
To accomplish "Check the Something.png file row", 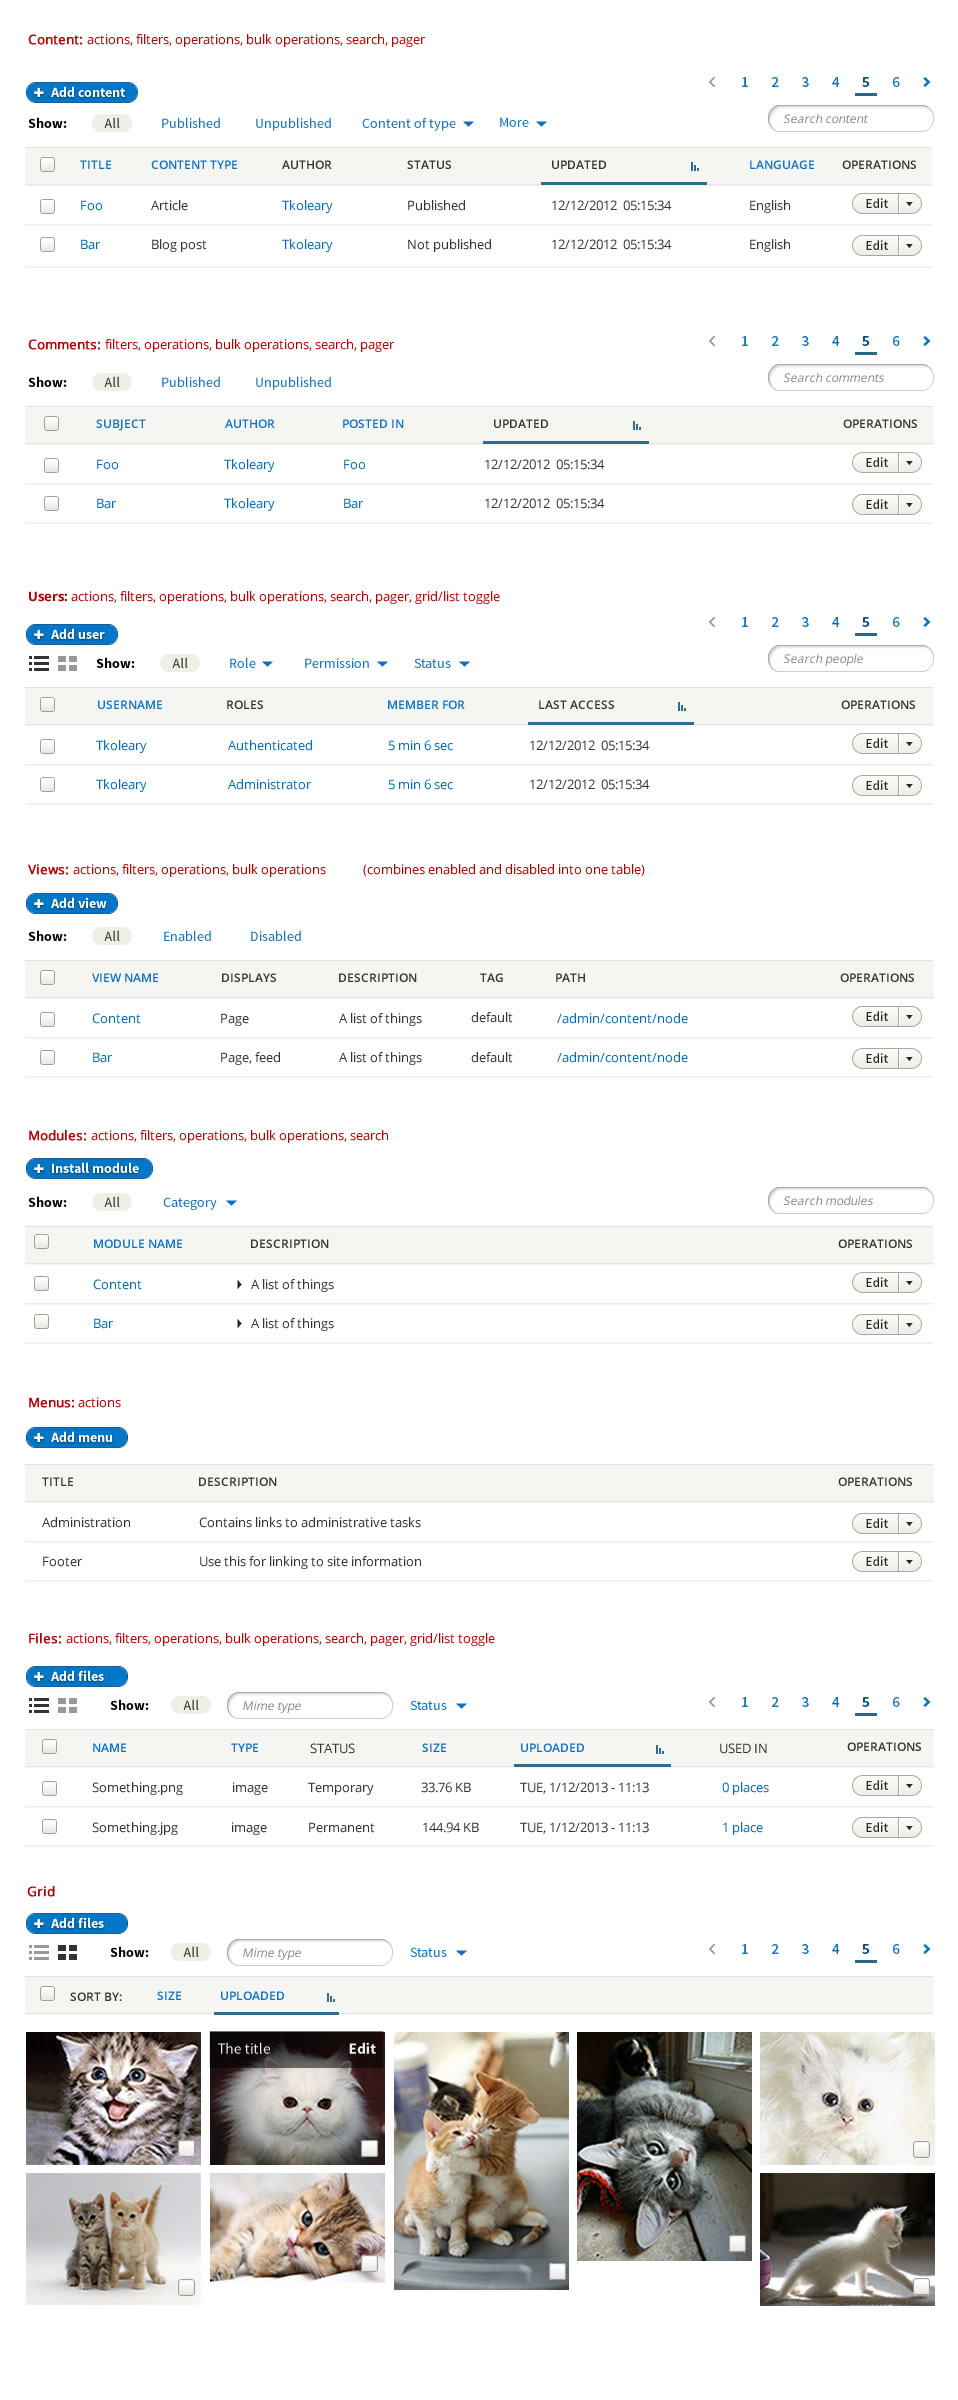I will [49, 1788].
